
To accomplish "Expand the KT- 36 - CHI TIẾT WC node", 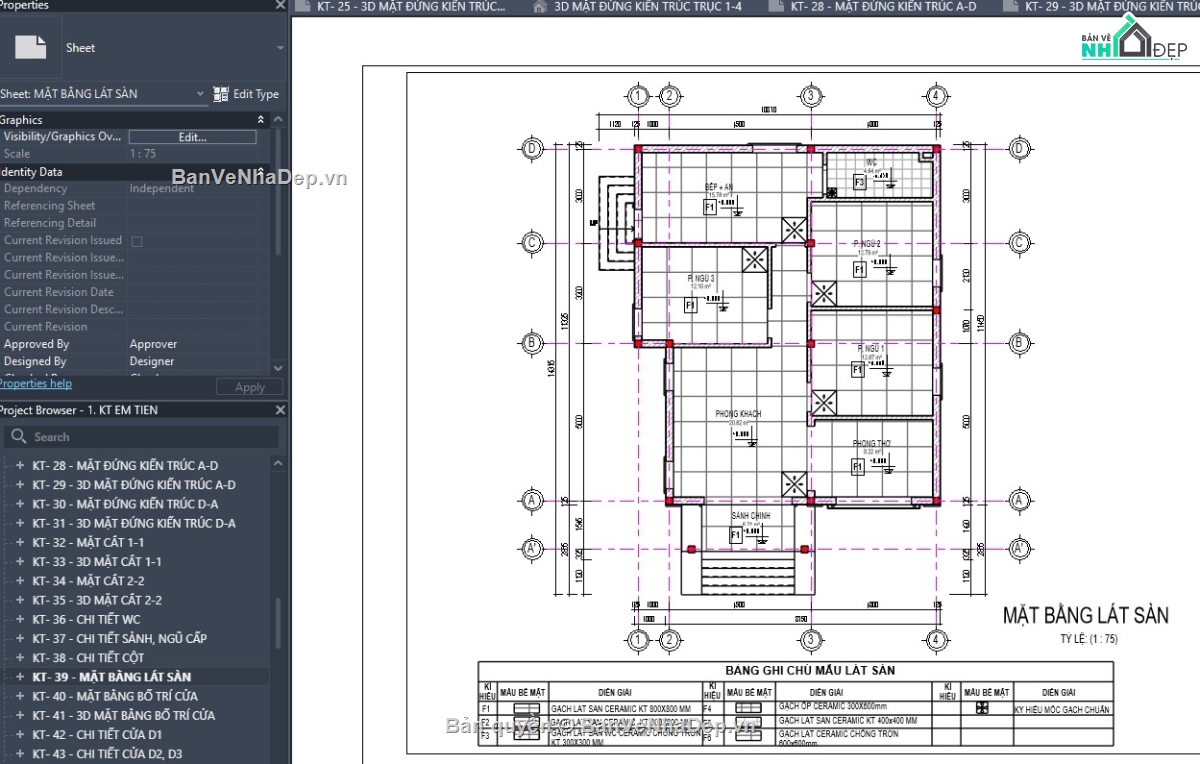I will (19, 619).
